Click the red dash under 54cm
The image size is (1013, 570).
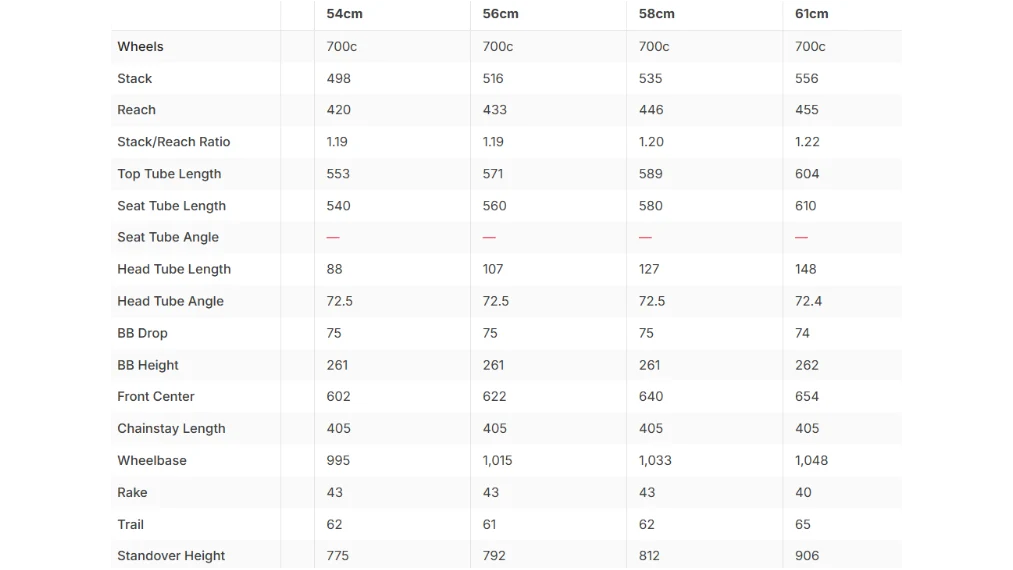(x=333, y=237)
